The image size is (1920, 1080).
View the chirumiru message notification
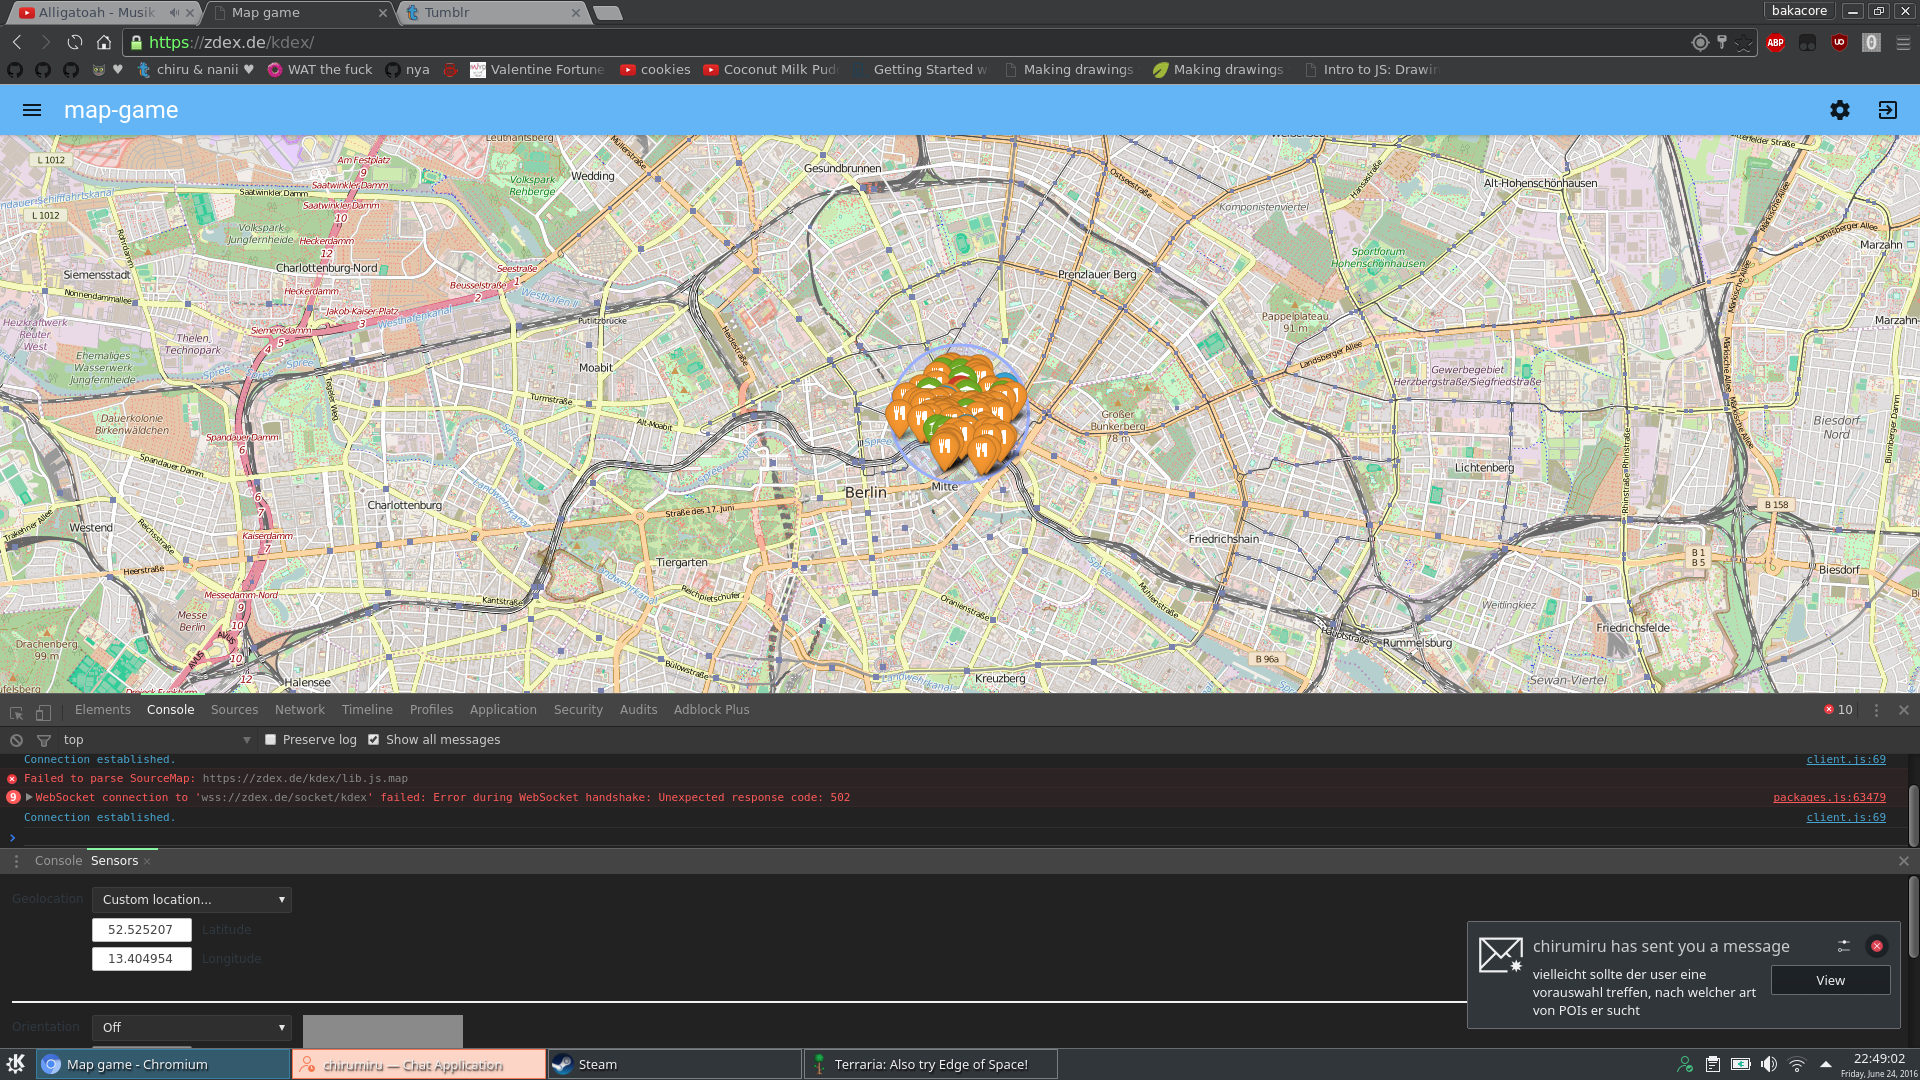point(1830,980)
